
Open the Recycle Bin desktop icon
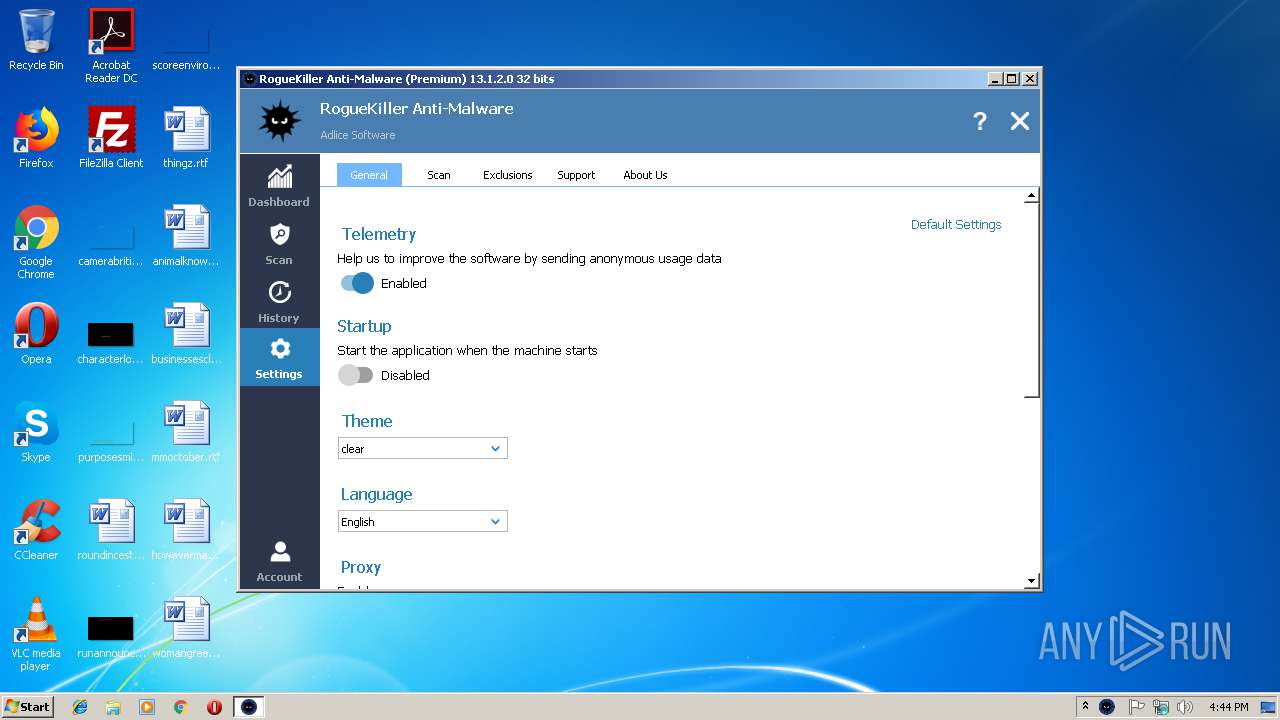(36, 41)
